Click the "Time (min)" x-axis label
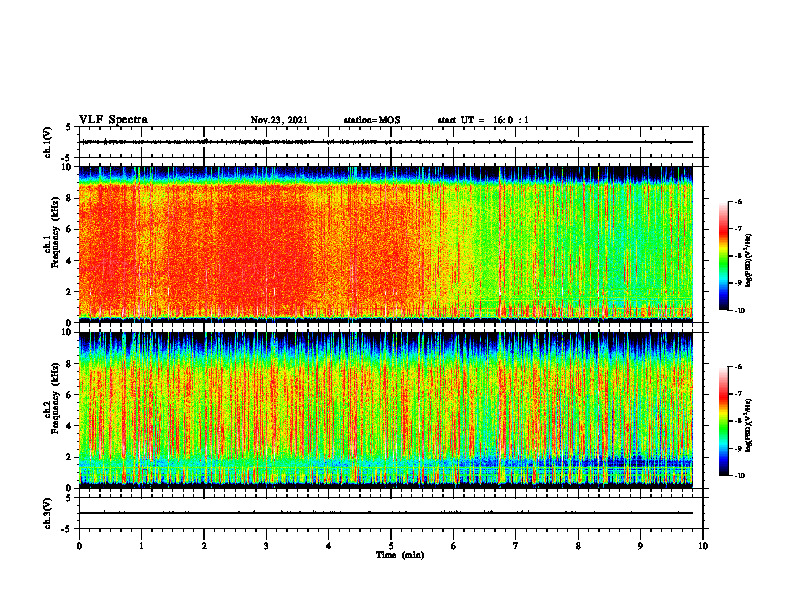Image resolution: width=792 pixels, height=612 pixels. tap(400, 555)
